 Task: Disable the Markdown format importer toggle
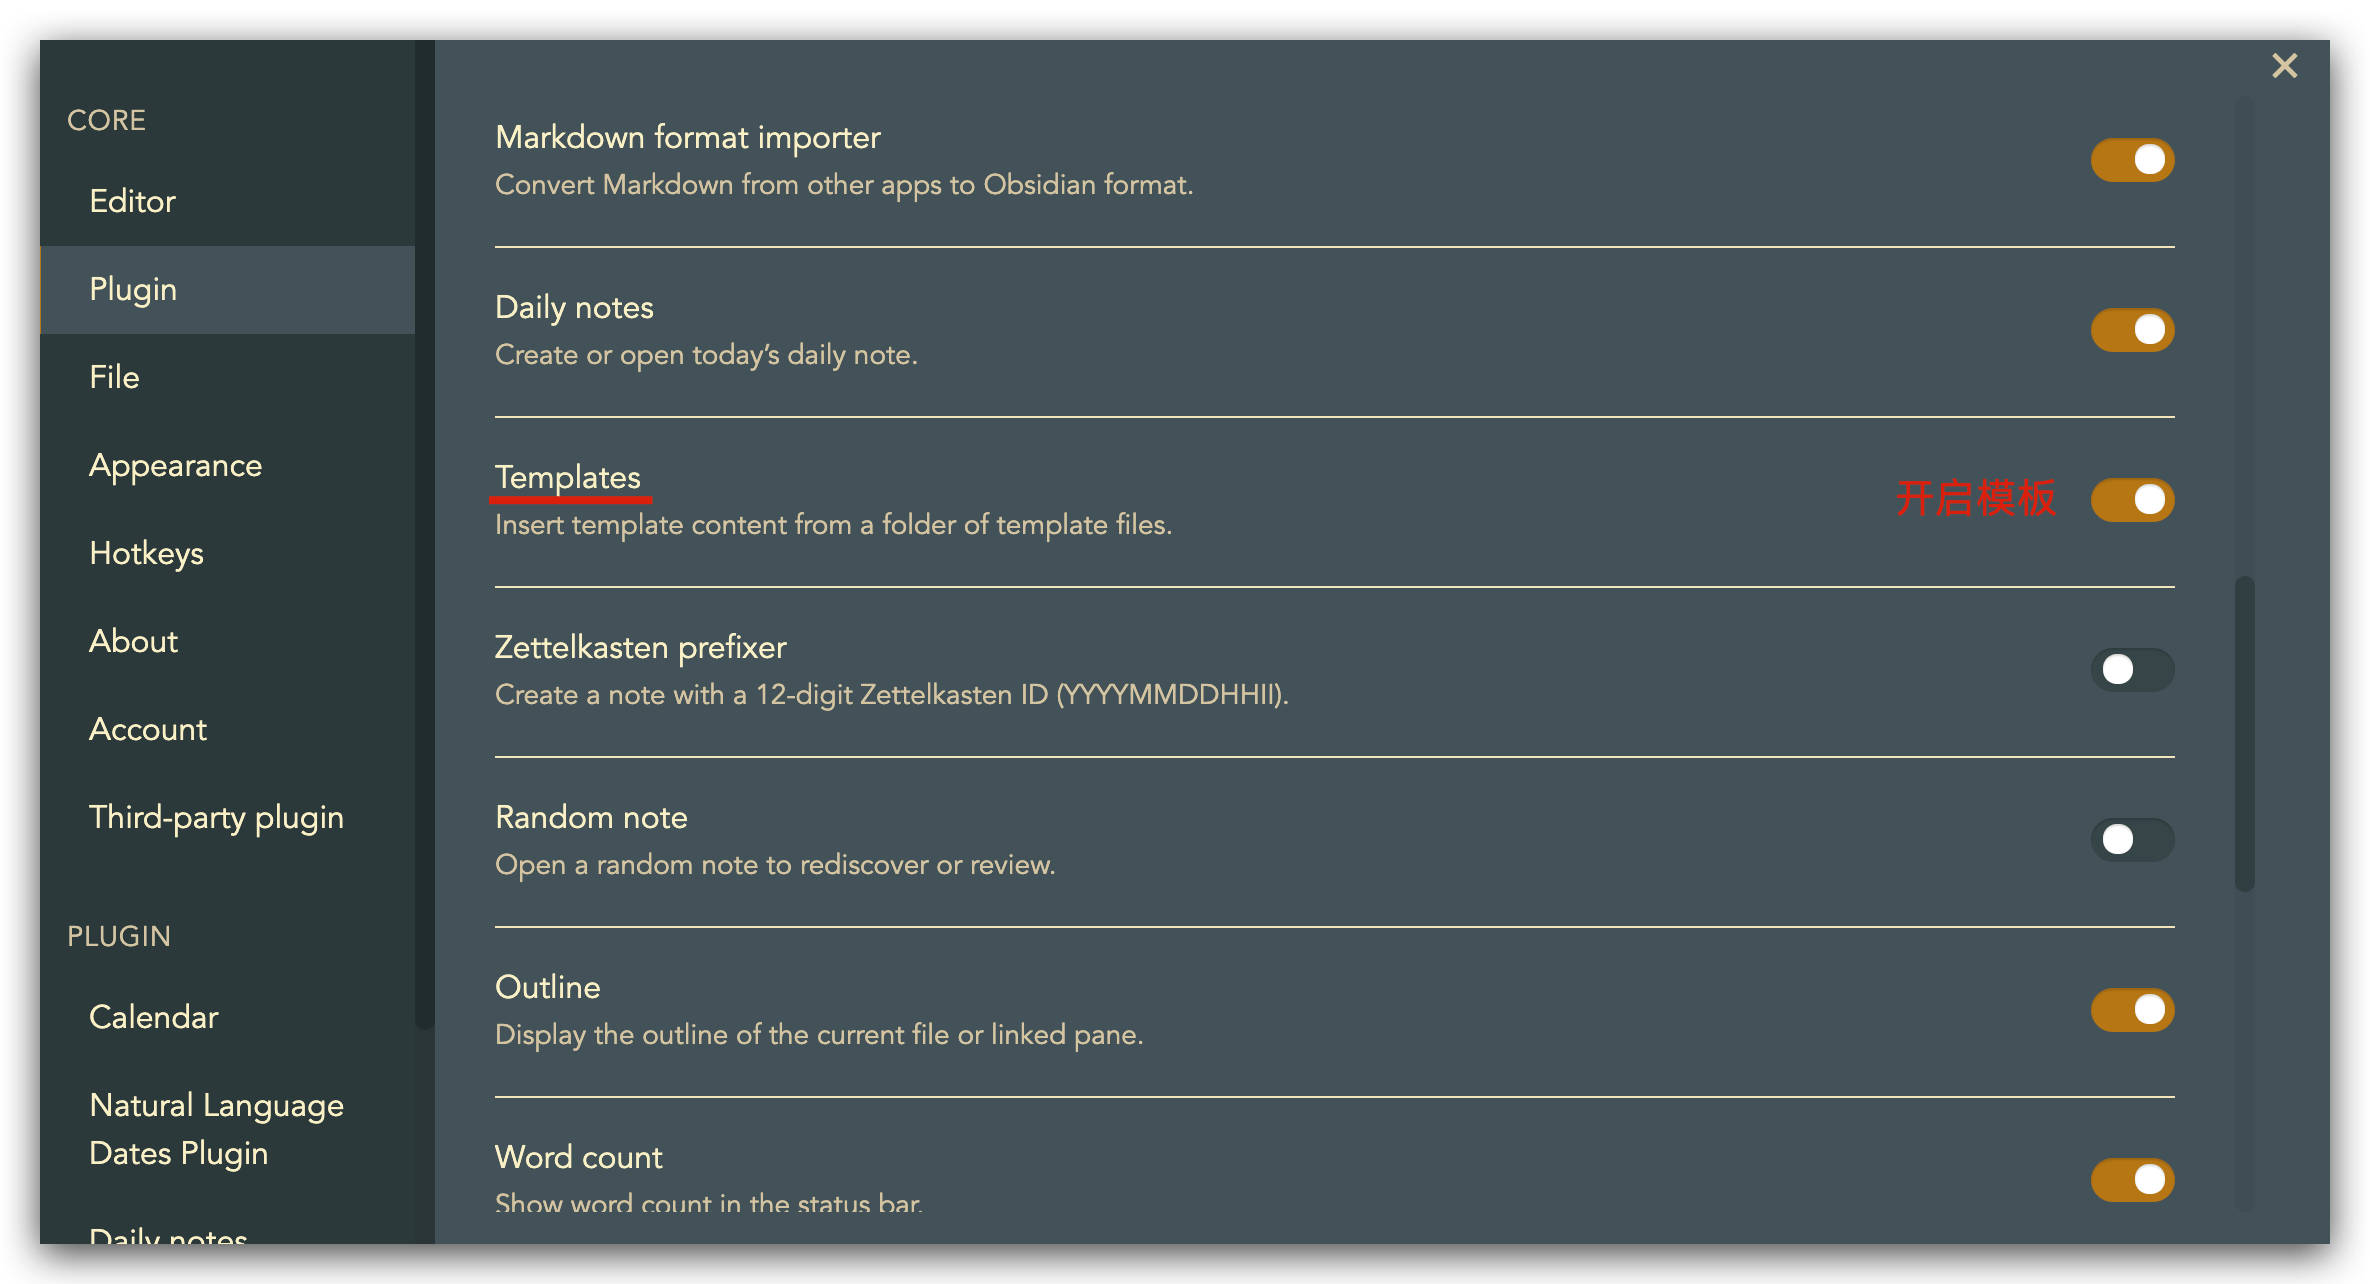[2132, 160]
